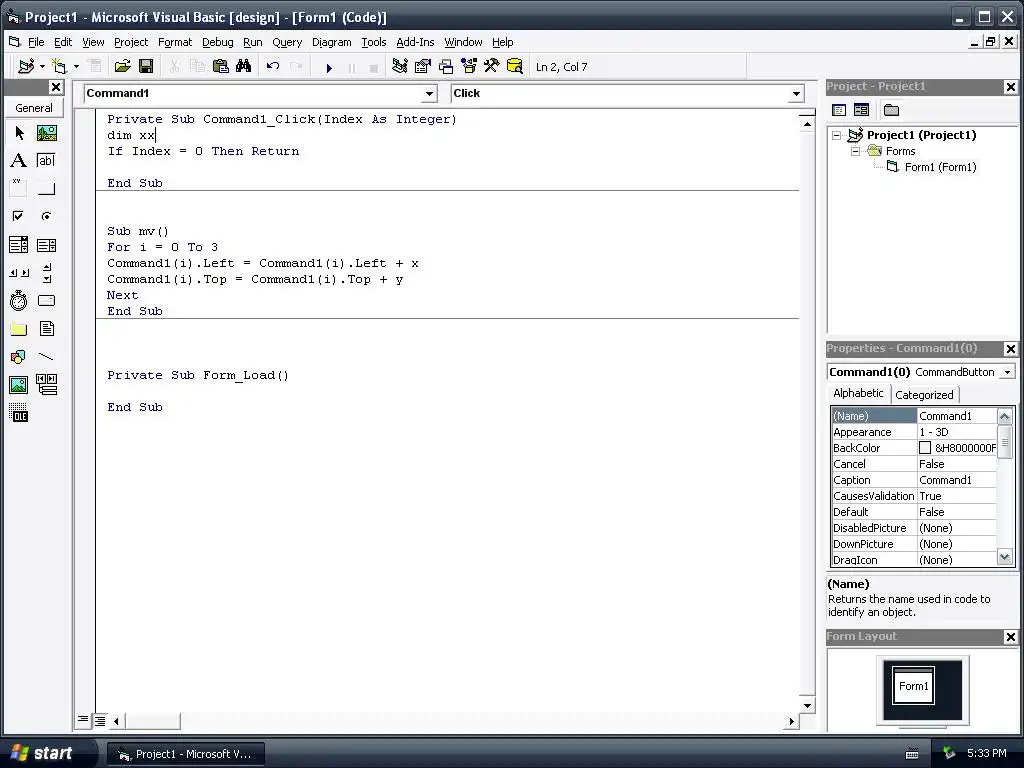Viewport: 1024px width, 768px height.
Task: Select the ListBox control tool
Action: tap(46, 245)
